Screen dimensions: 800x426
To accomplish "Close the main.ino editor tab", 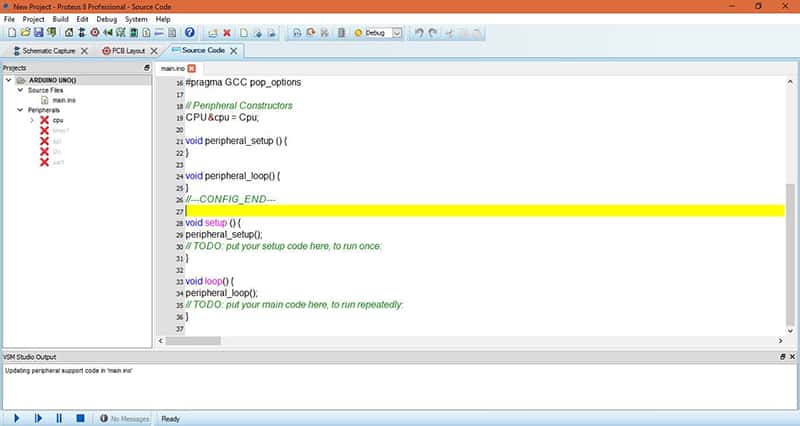I will (192, 68).
